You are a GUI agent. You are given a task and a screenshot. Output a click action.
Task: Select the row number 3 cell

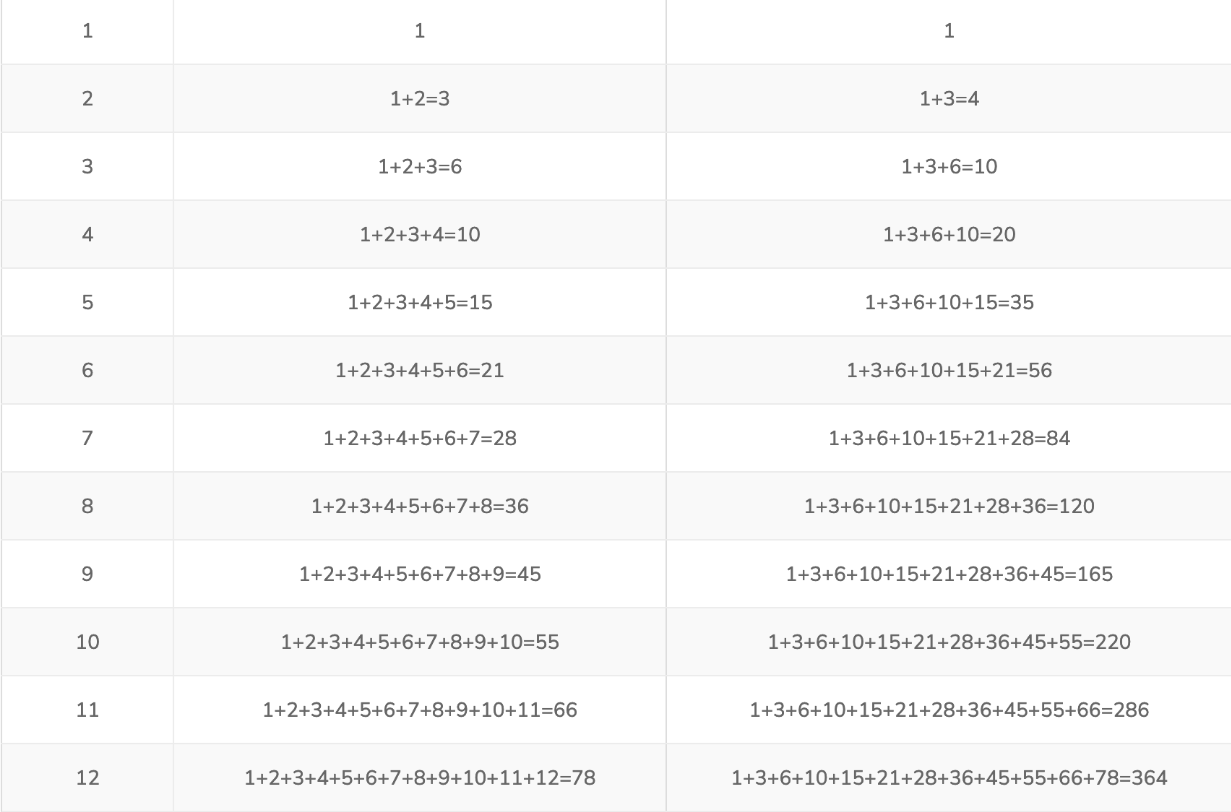point(87,168)
